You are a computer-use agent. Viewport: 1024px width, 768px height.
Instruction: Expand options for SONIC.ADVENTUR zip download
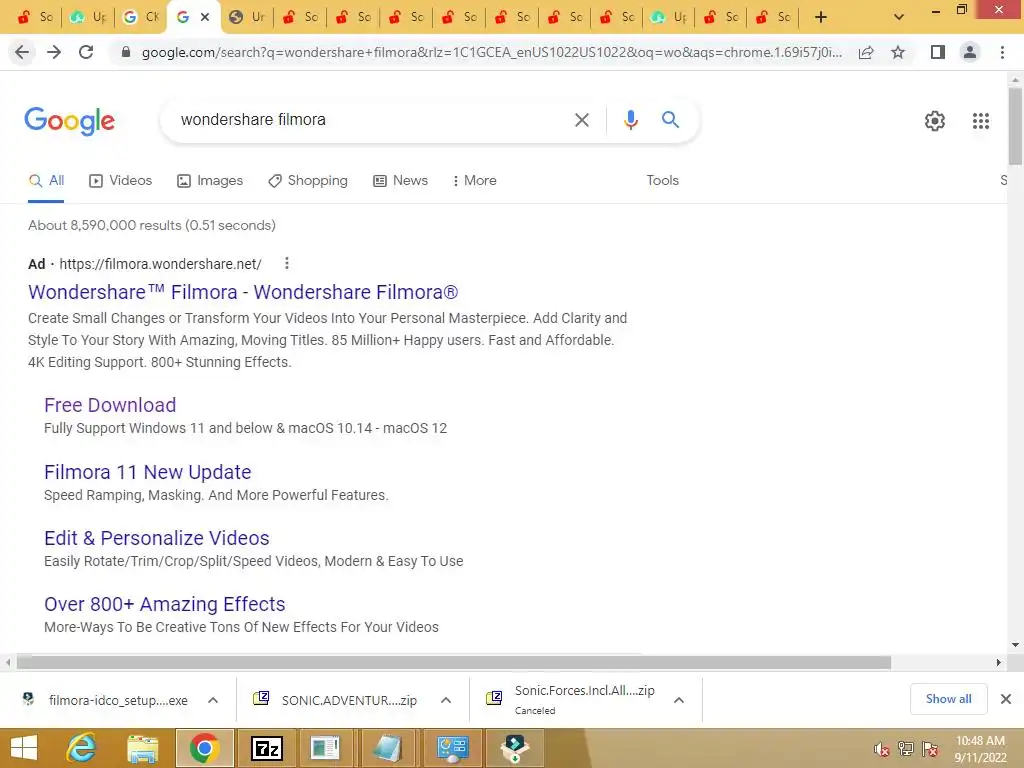[x=446, y=700]
